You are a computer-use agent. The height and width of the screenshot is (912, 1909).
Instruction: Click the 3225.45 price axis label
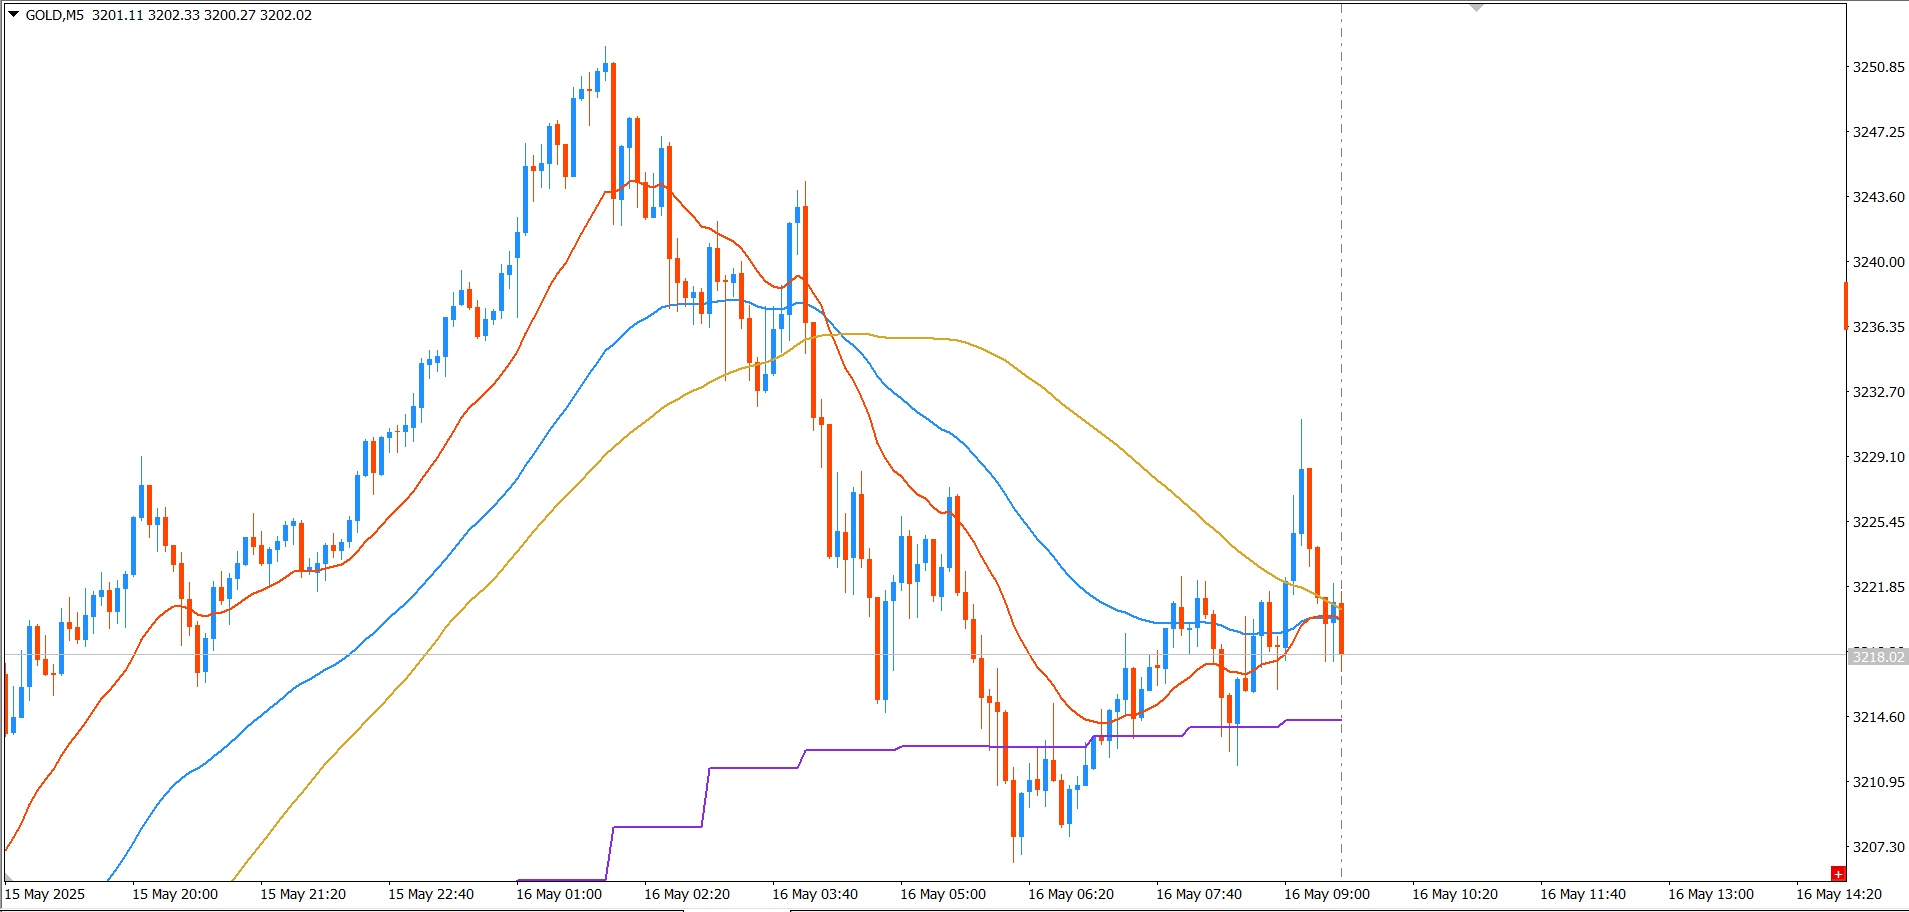coord(1879,522)
